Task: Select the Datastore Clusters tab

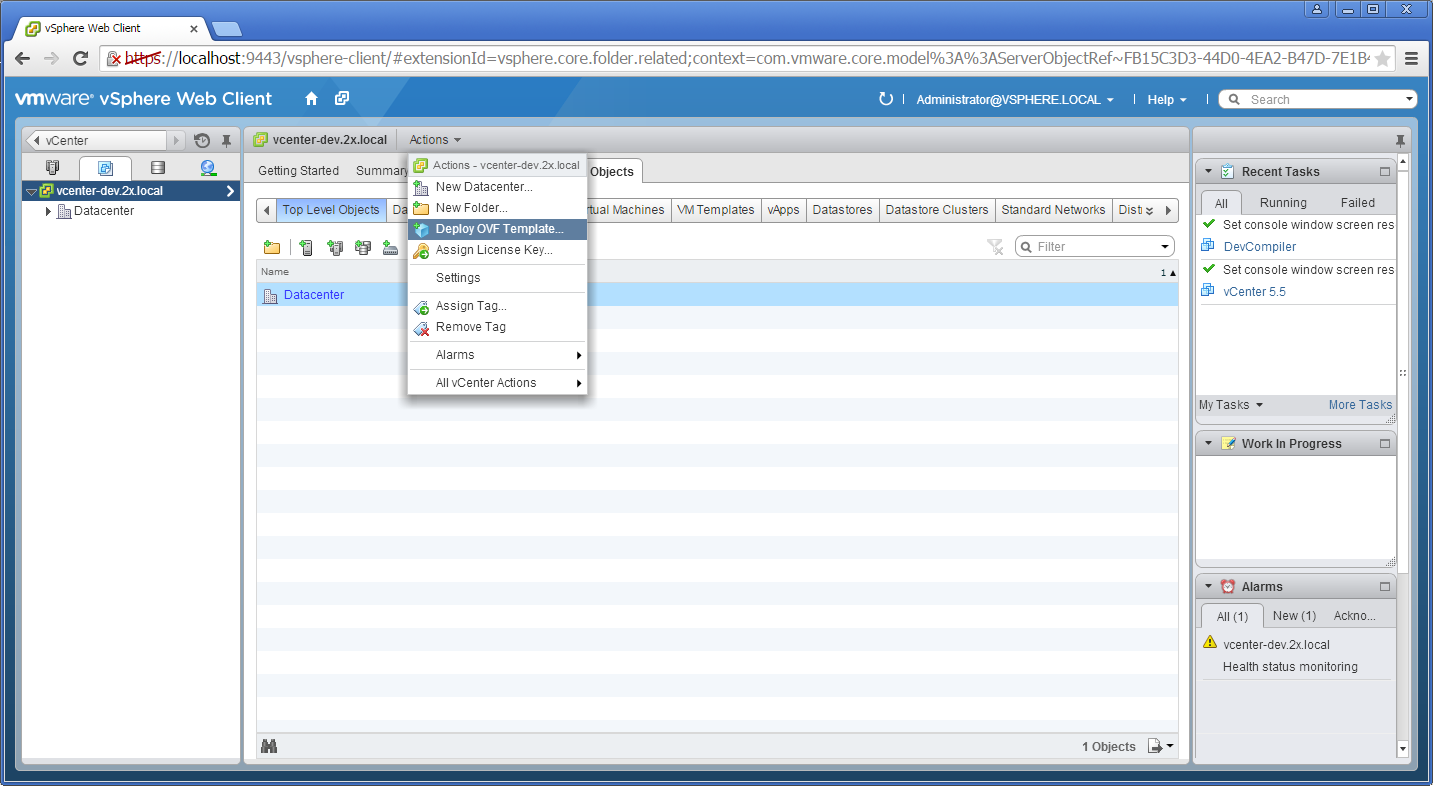Action: pyautogui.click(x=937, y=210)
